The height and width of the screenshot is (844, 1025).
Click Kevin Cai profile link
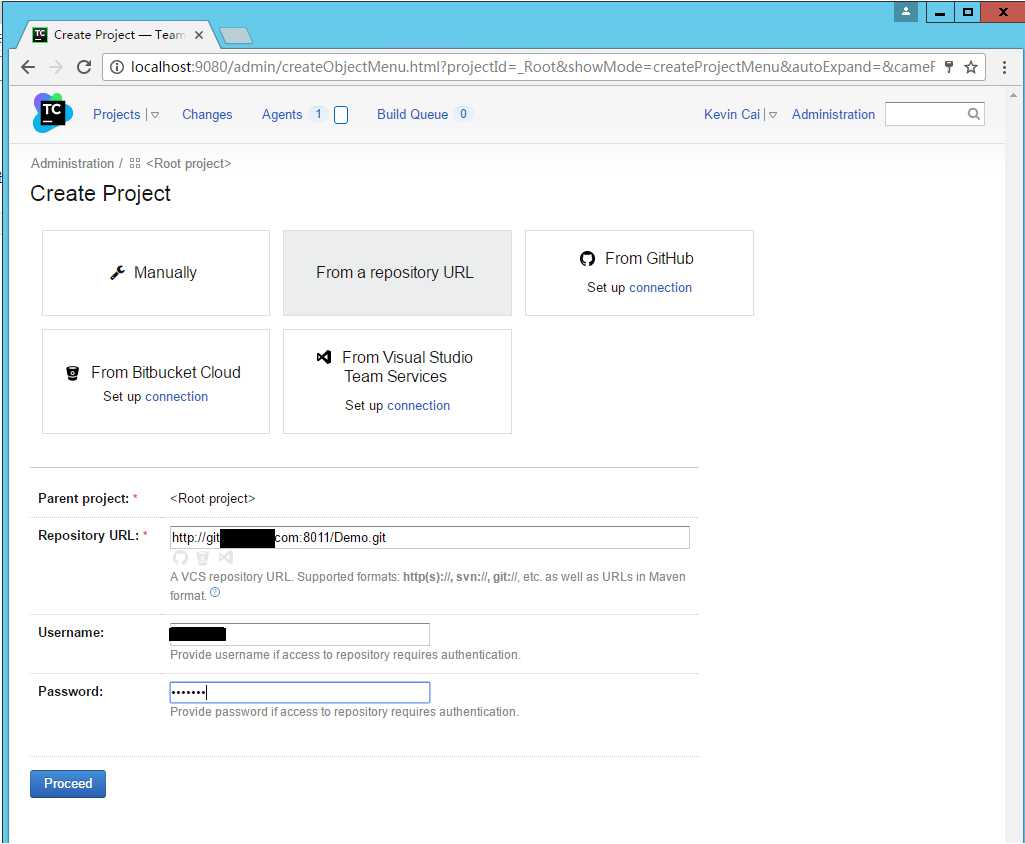point(731,114)
